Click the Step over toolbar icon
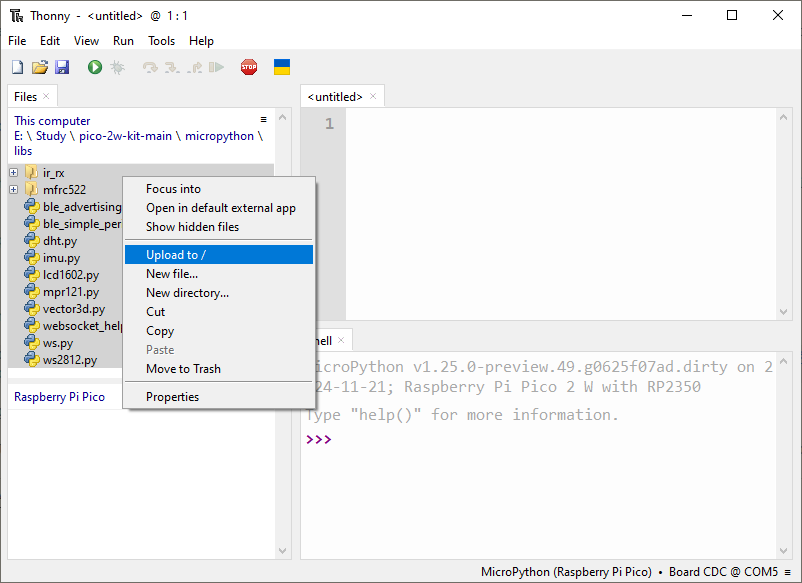This screenshot has height=583, width=802. 150,67
